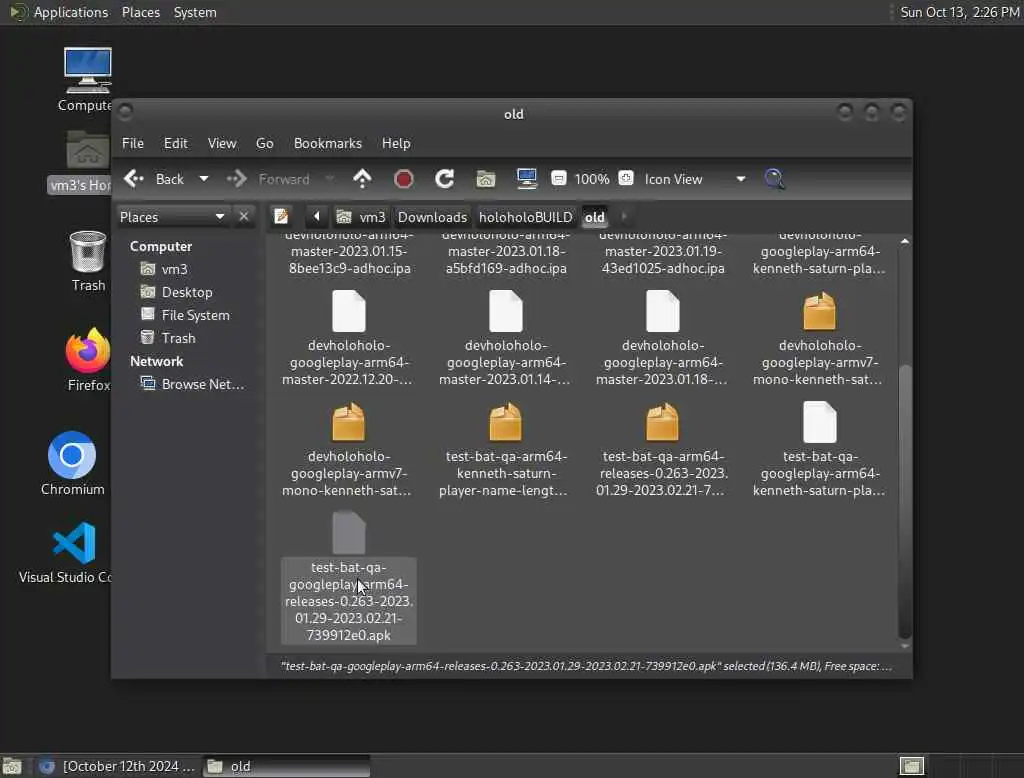Toggle text-based location entry pencil icon
Image resolution: width=1024 pixels, height=778 pixels.
[281, 216]
